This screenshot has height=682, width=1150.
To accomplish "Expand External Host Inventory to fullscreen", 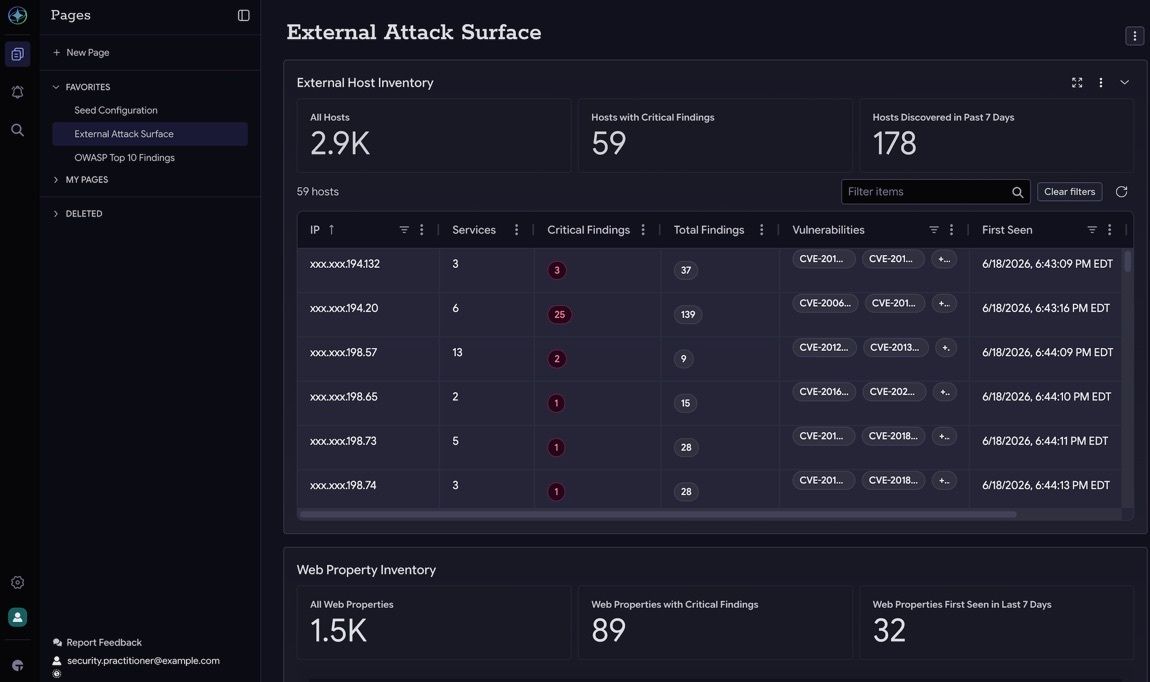I will (x=1077, y=83).
